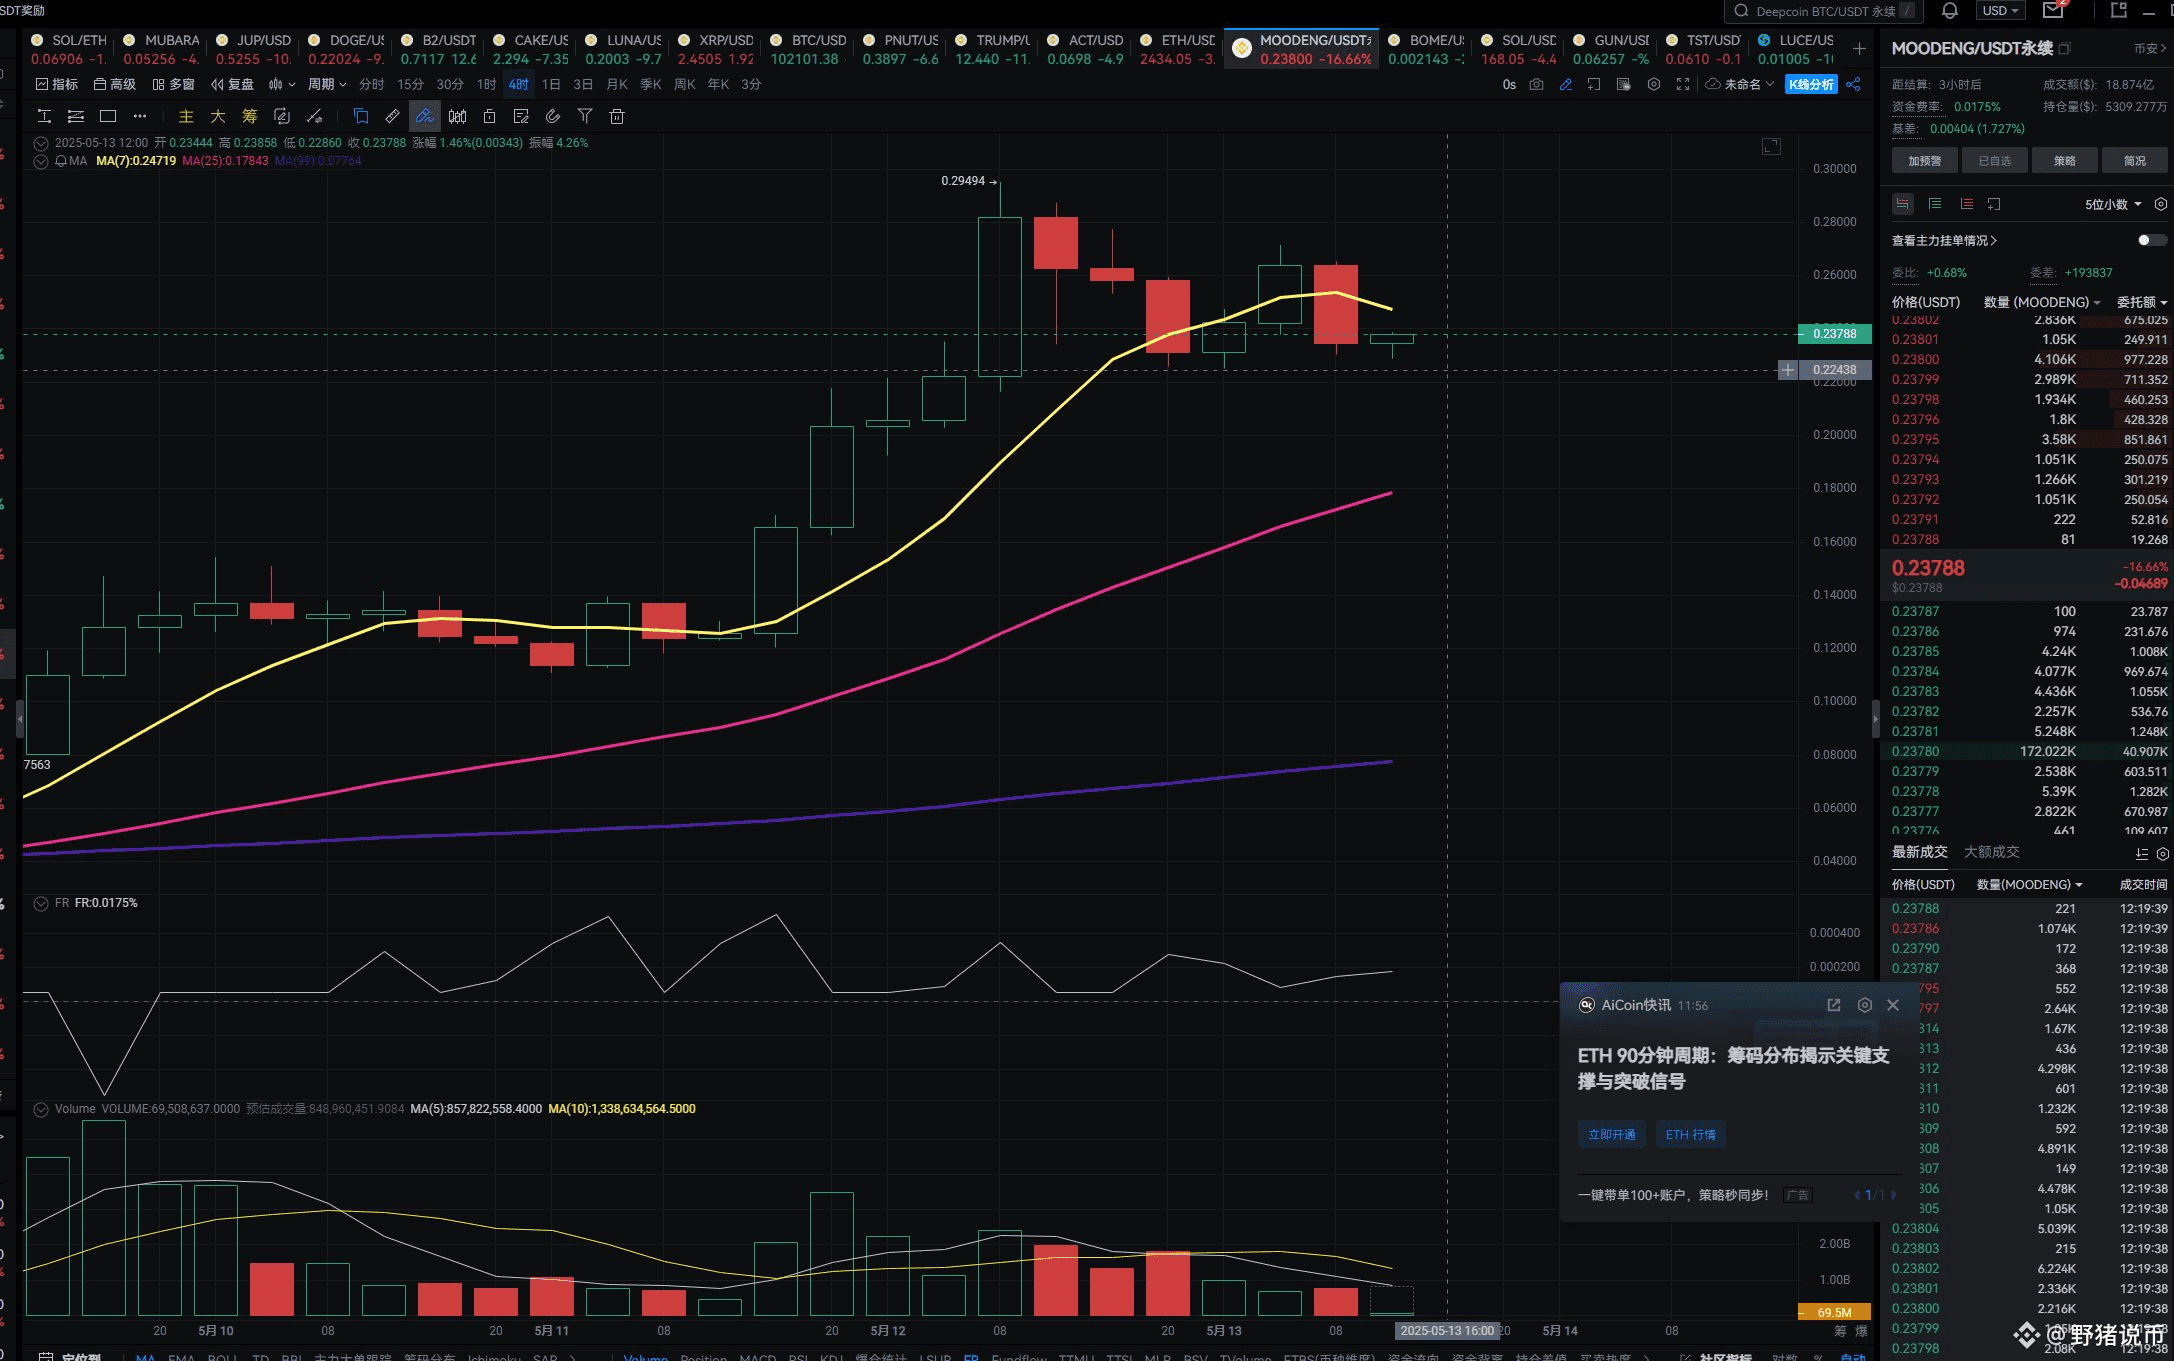
Task: Switch to 大额成交 trades tab
Action: pyautogui.click(x=1991, y=852)
